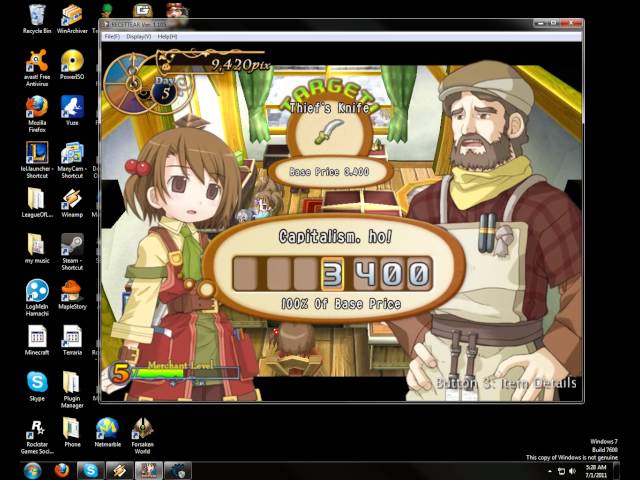Select the LogMeIn Hamachi icon

tap(37, 298)
